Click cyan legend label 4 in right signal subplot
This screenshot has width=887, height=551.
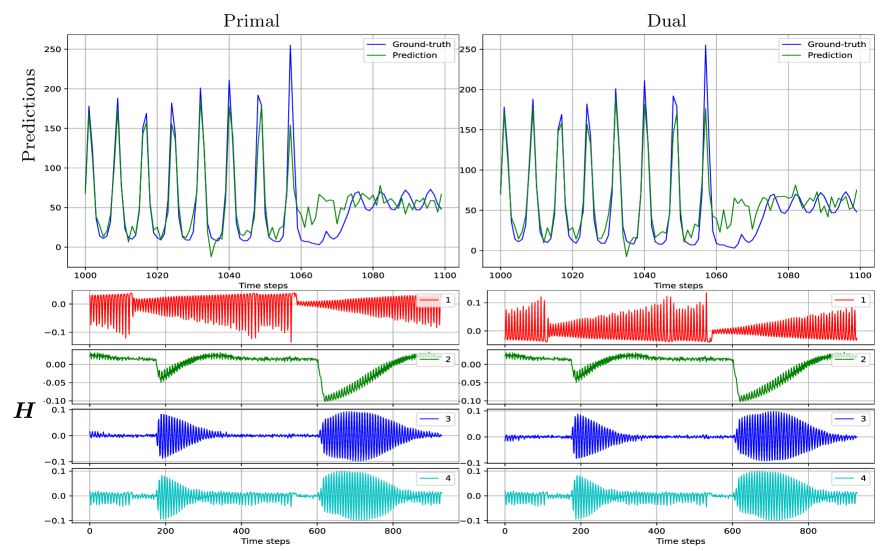(864, 479)
